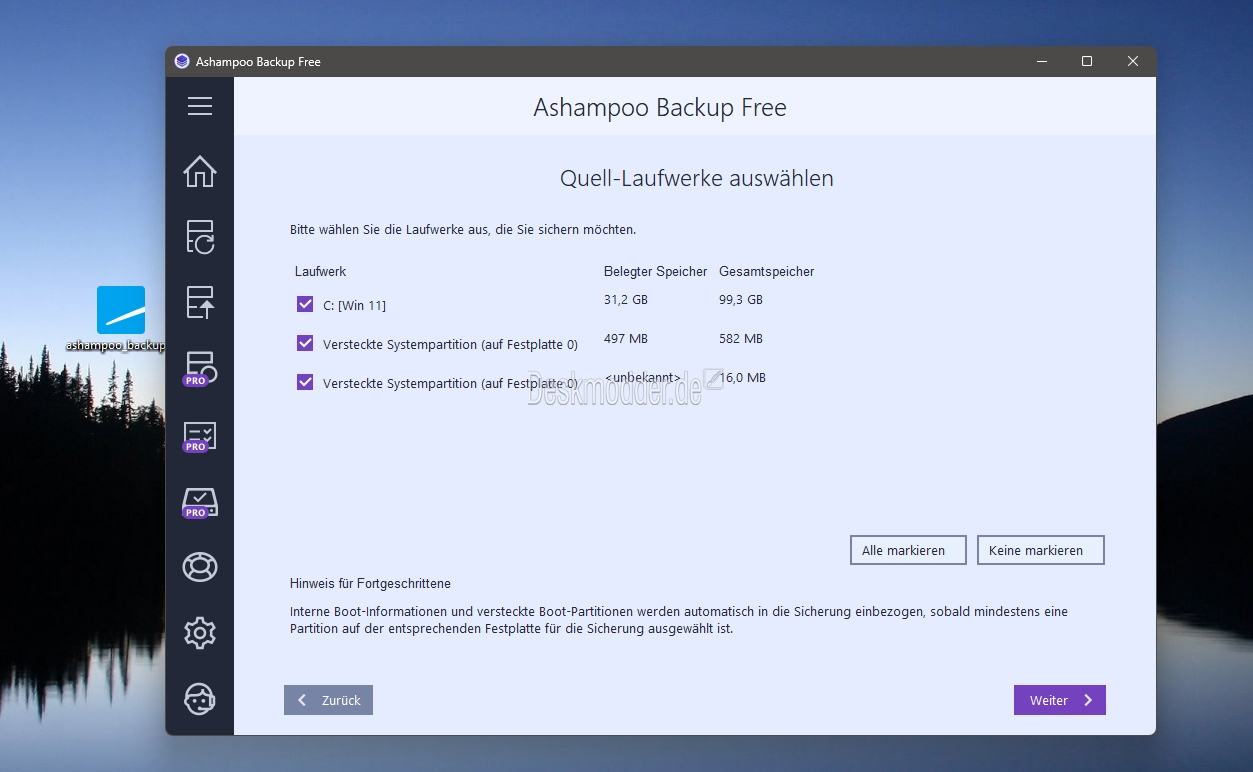Click the total space value 99,3 GB
The image size is (1253, 772).
[741, 300]
